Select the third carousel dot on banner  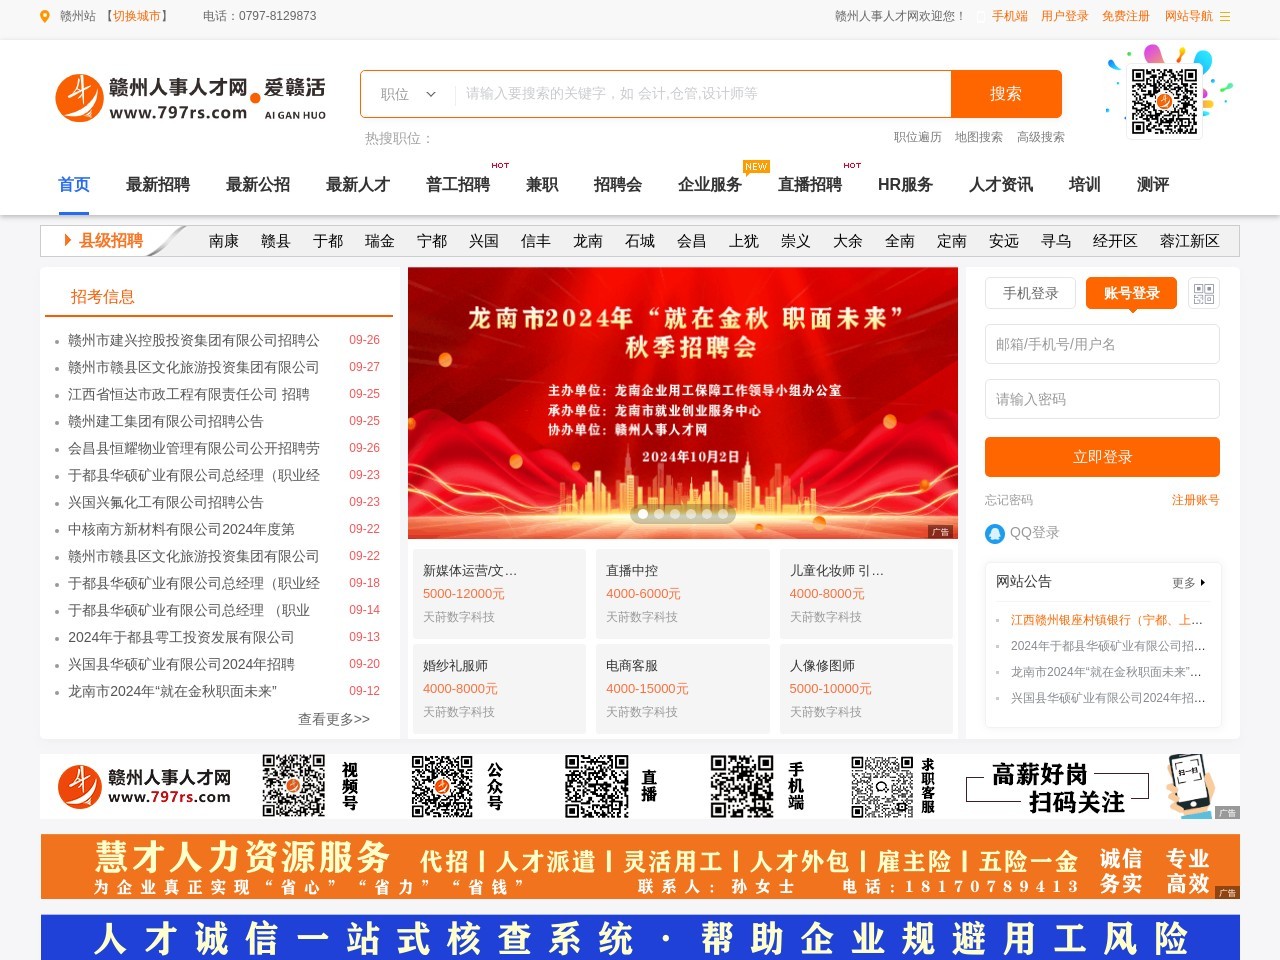coord(675,514)
